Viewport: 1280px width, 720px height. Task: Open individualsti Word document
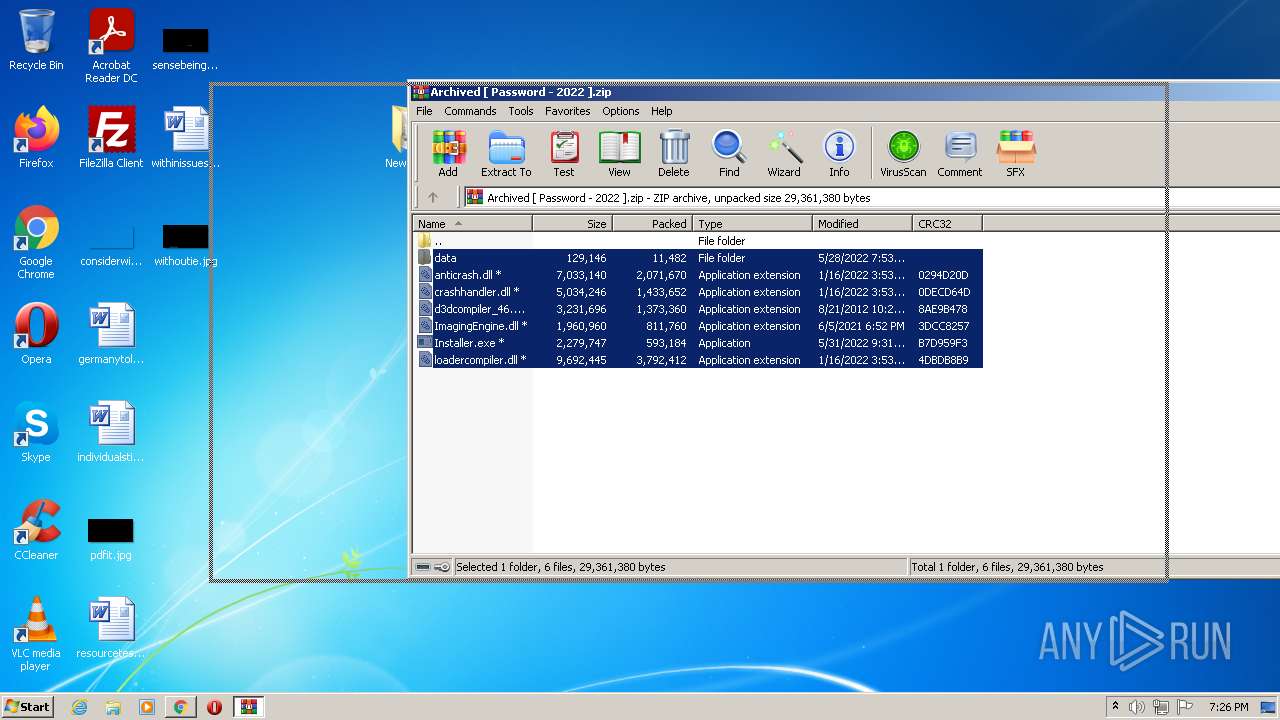(x=111, y=432)
